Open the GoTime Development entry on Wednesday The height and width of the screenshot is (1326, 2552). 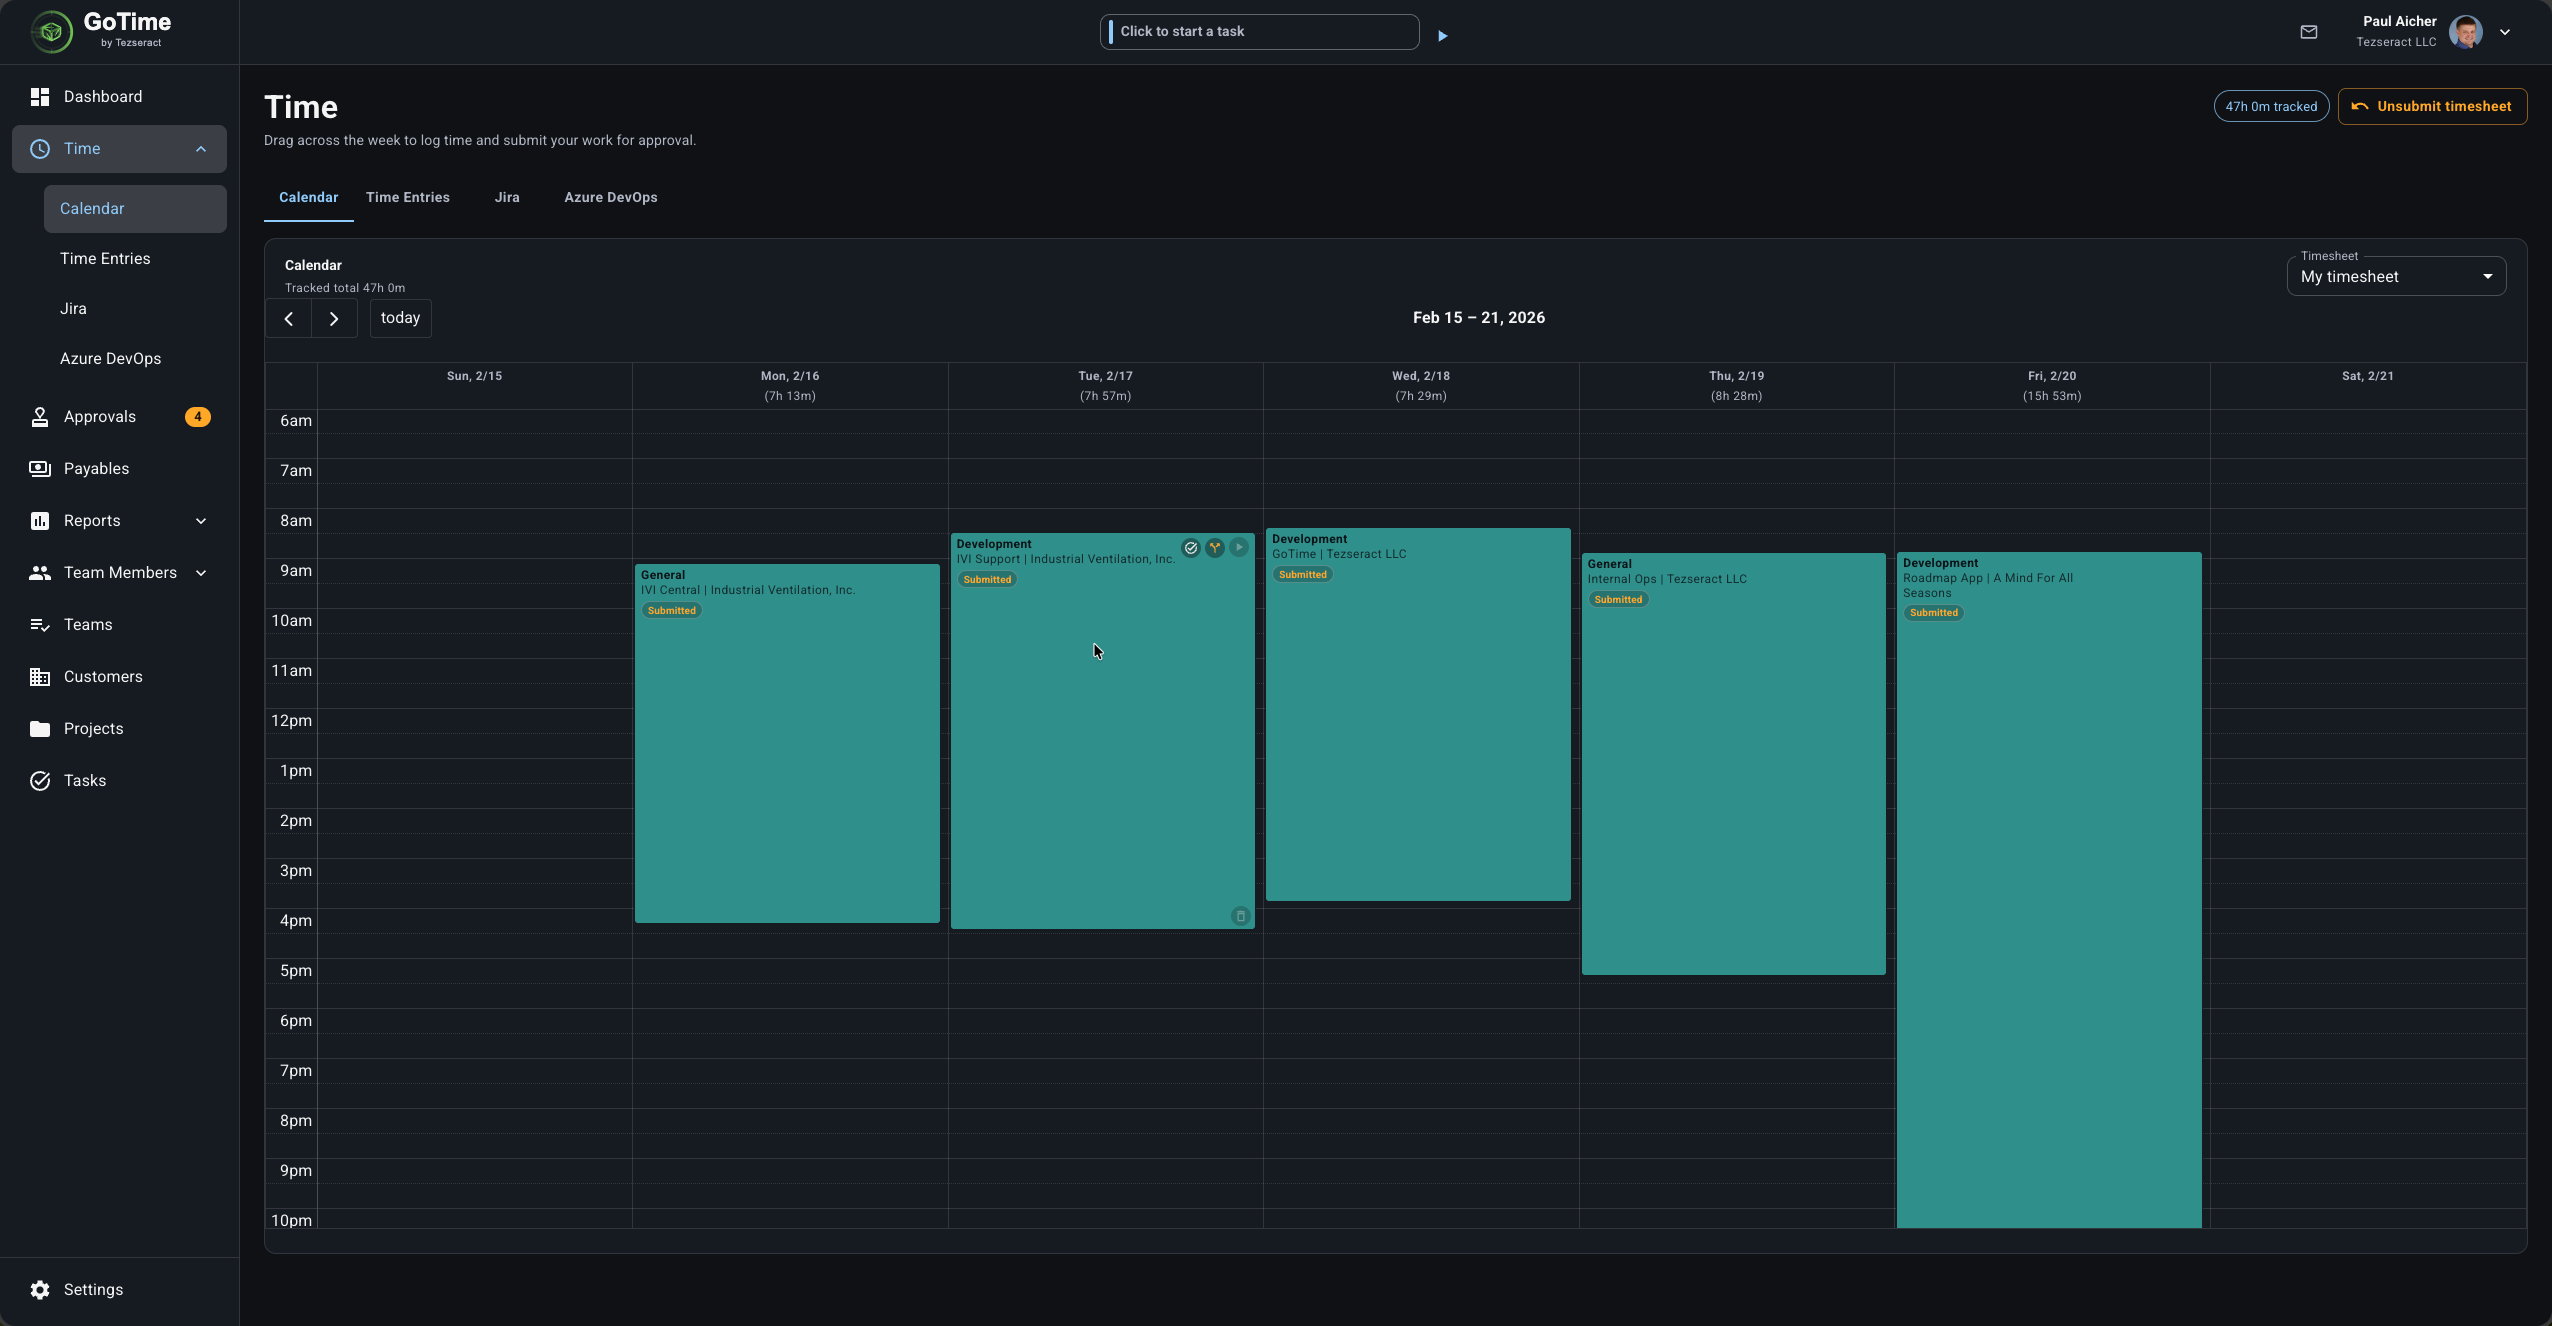point(1418,715)
